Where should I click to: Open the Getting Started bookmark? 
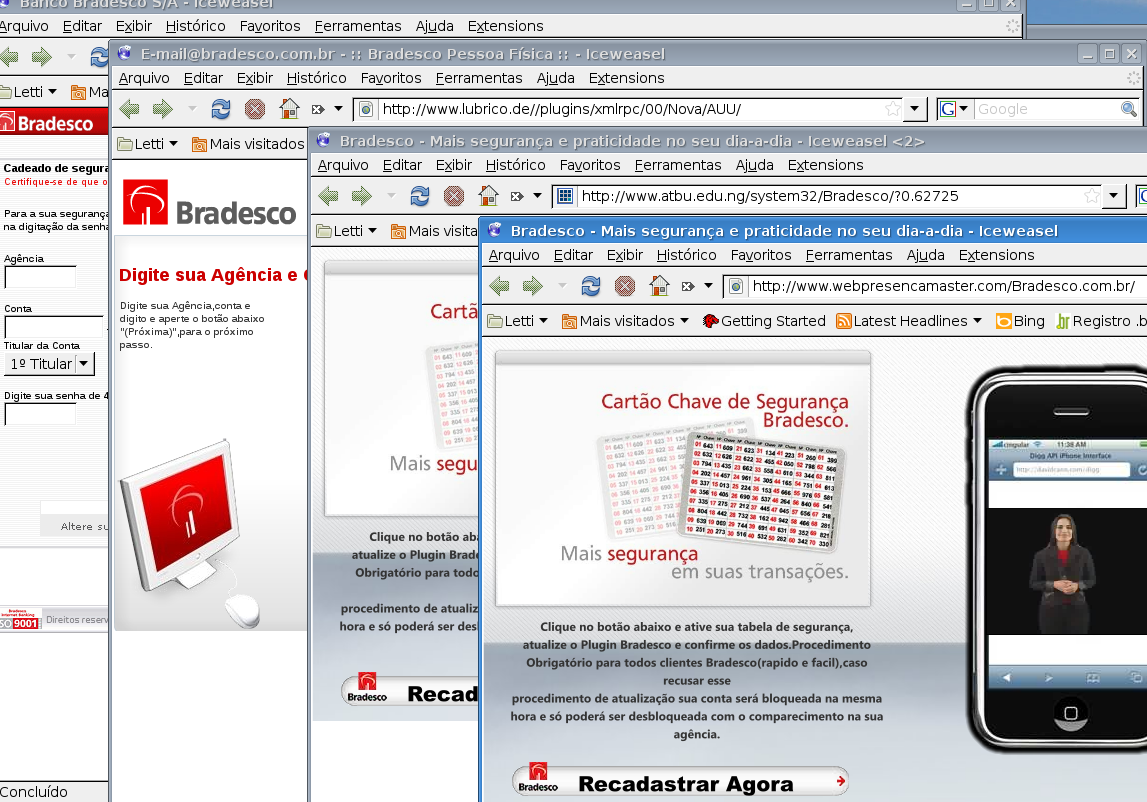pyautogui.click(x=764, y=321)
